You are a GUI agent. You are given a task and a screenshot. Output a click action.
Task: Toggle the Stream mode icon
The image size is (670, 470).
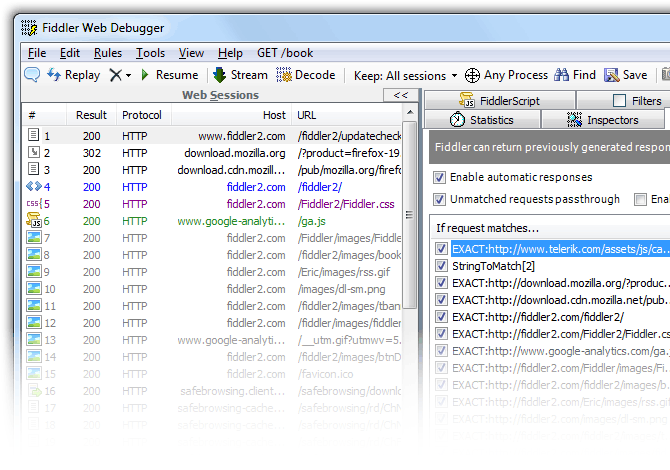[219, 75]
